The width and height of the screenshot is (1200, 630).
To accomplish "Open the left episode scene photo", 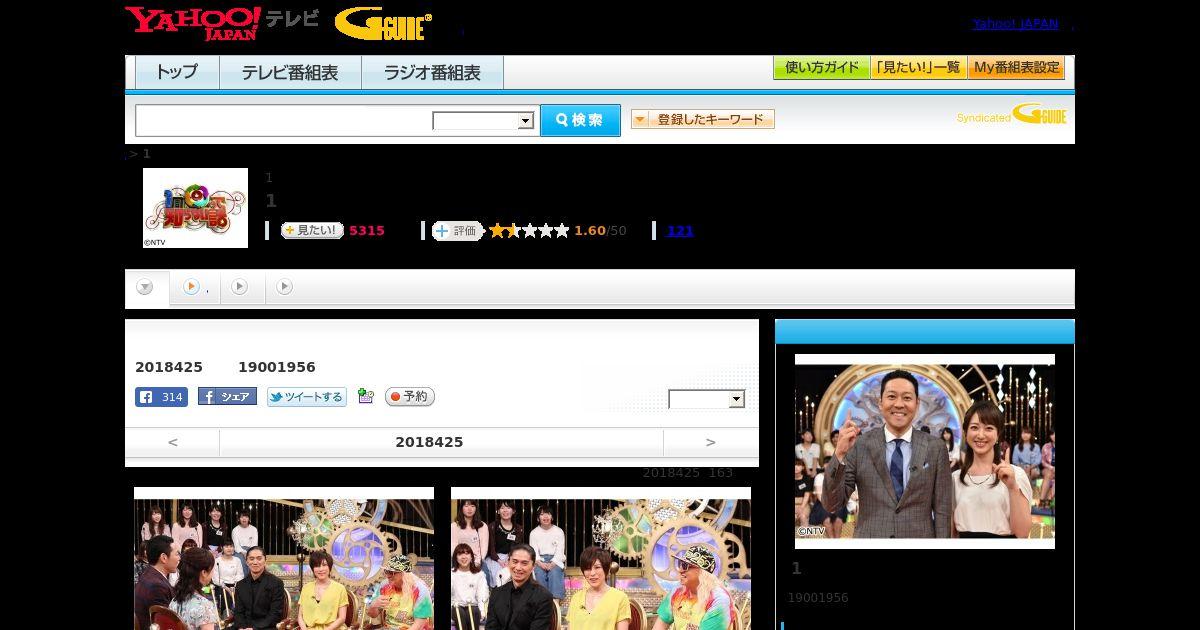I will (284, 558).
